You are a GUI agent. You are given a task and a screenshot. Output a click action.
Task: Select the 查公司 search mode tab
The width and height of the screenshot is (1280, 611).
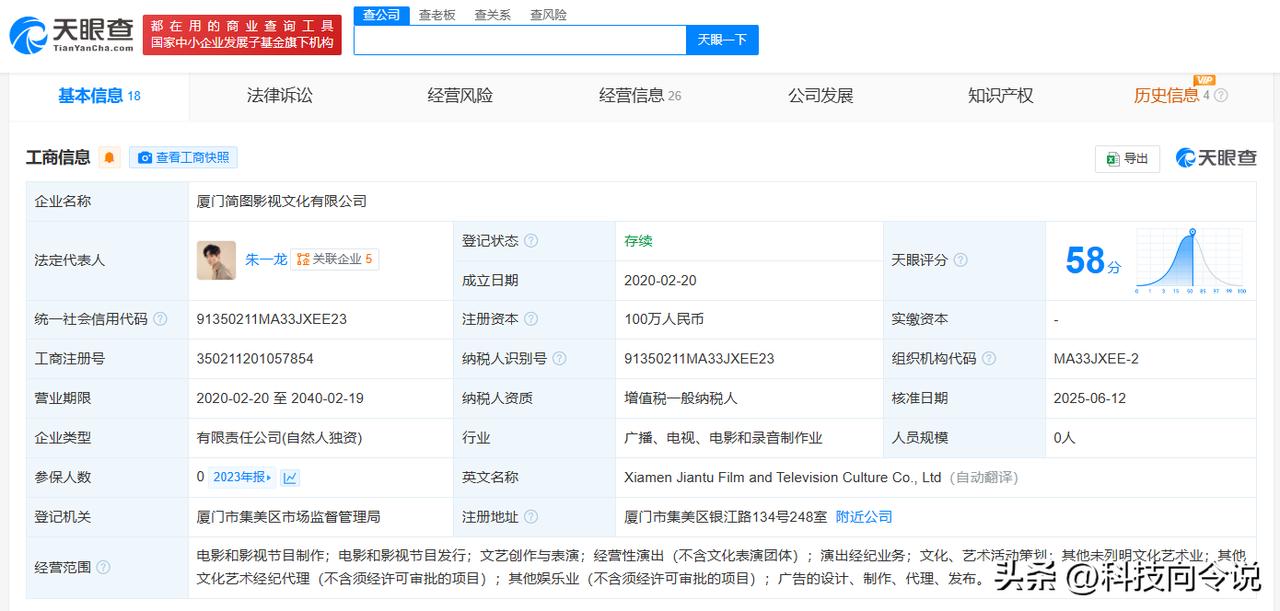(381, 15)
